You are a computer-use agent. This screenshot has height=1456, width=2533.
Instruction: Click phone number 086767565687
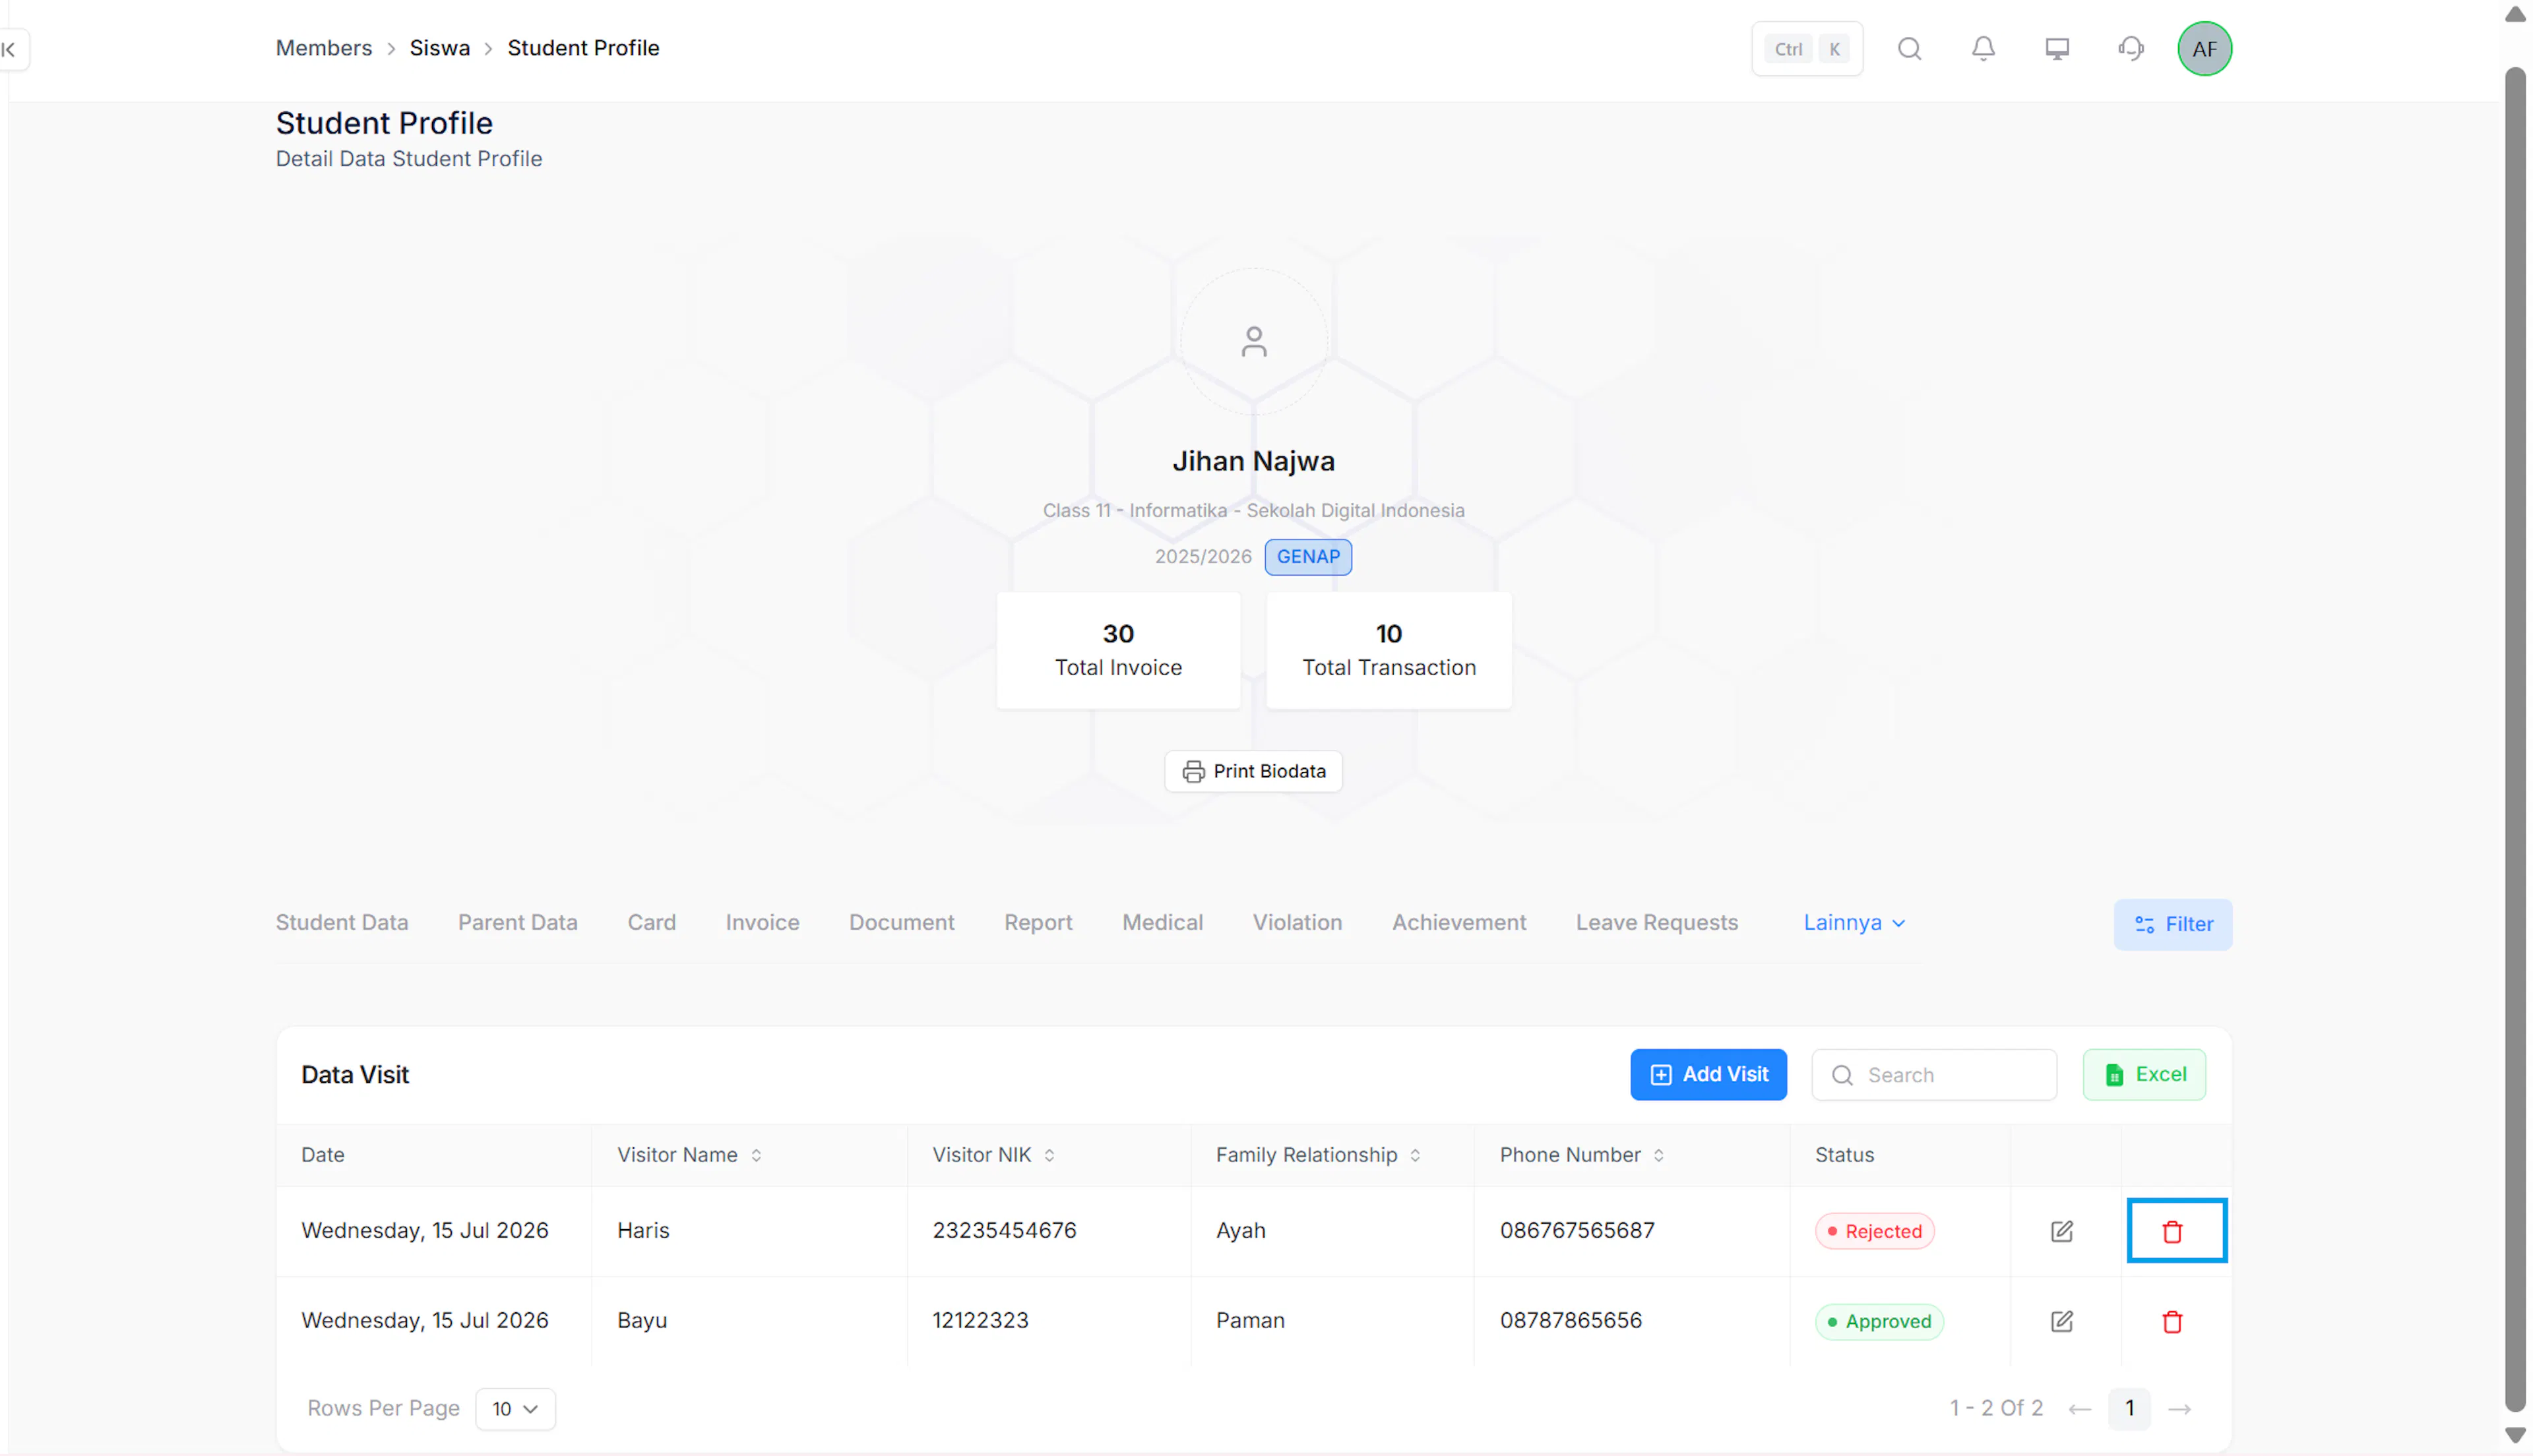[1577, 1230]
